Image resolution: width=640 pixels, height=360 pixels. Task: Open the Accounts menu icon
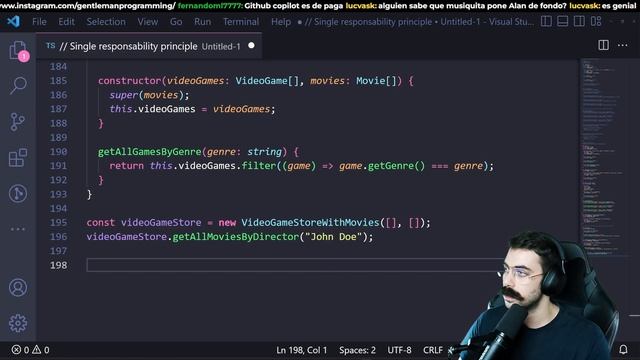click(x=18, y=288)
